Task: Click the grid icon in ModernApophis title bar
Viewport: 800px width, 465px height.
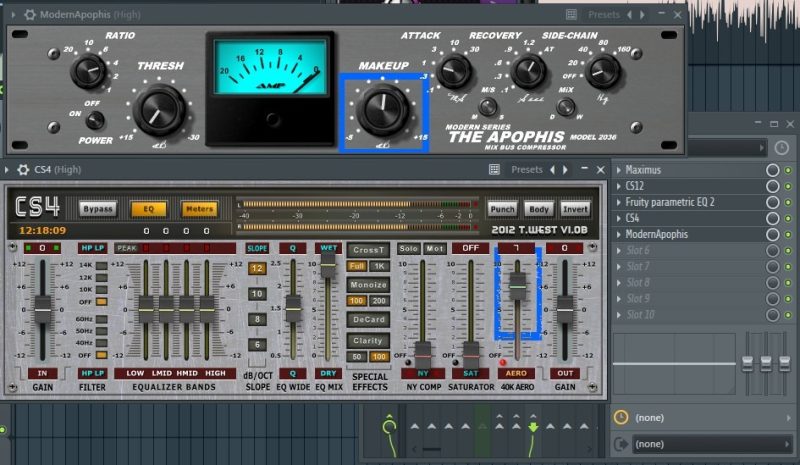Action: 571,15
